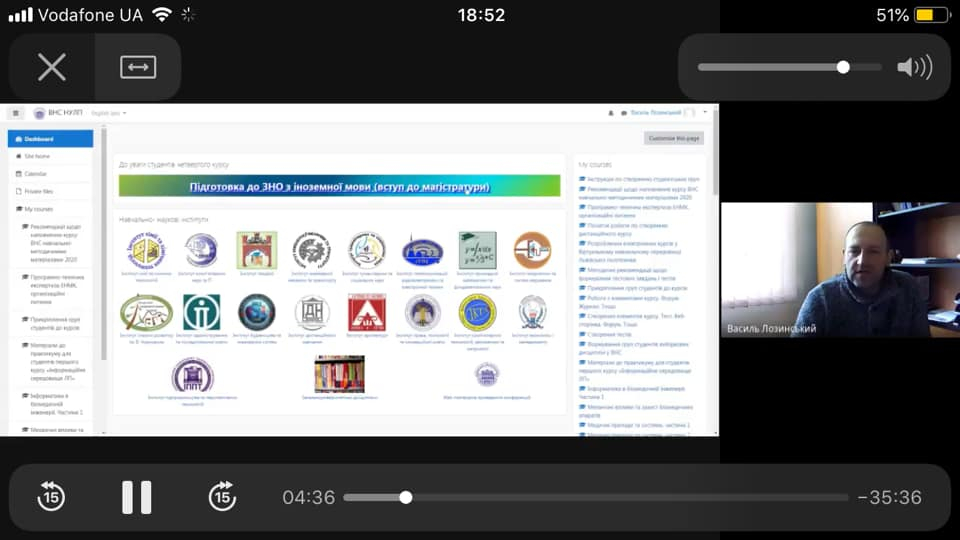Select Dashboard in the sidebar
The width and height of the screenshot is (960, 540).
[x=50, y=139]
